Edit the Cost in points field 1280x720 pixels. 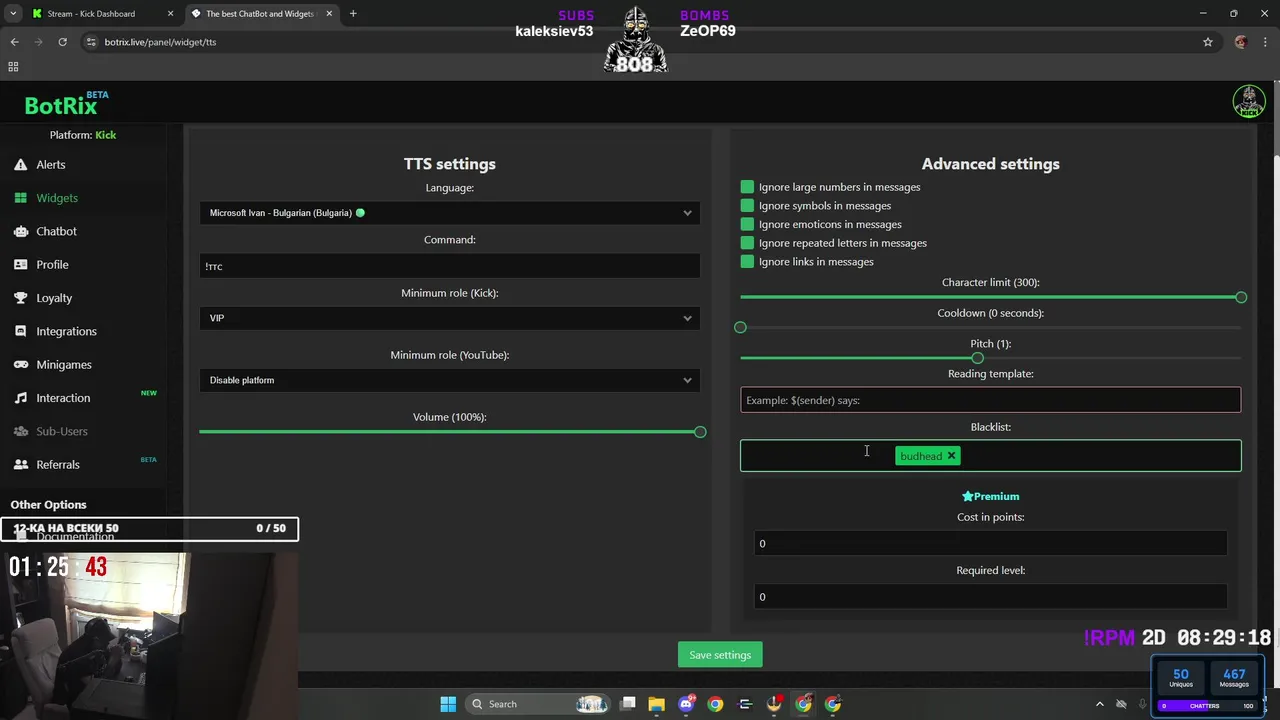click(x=990, y=543)
